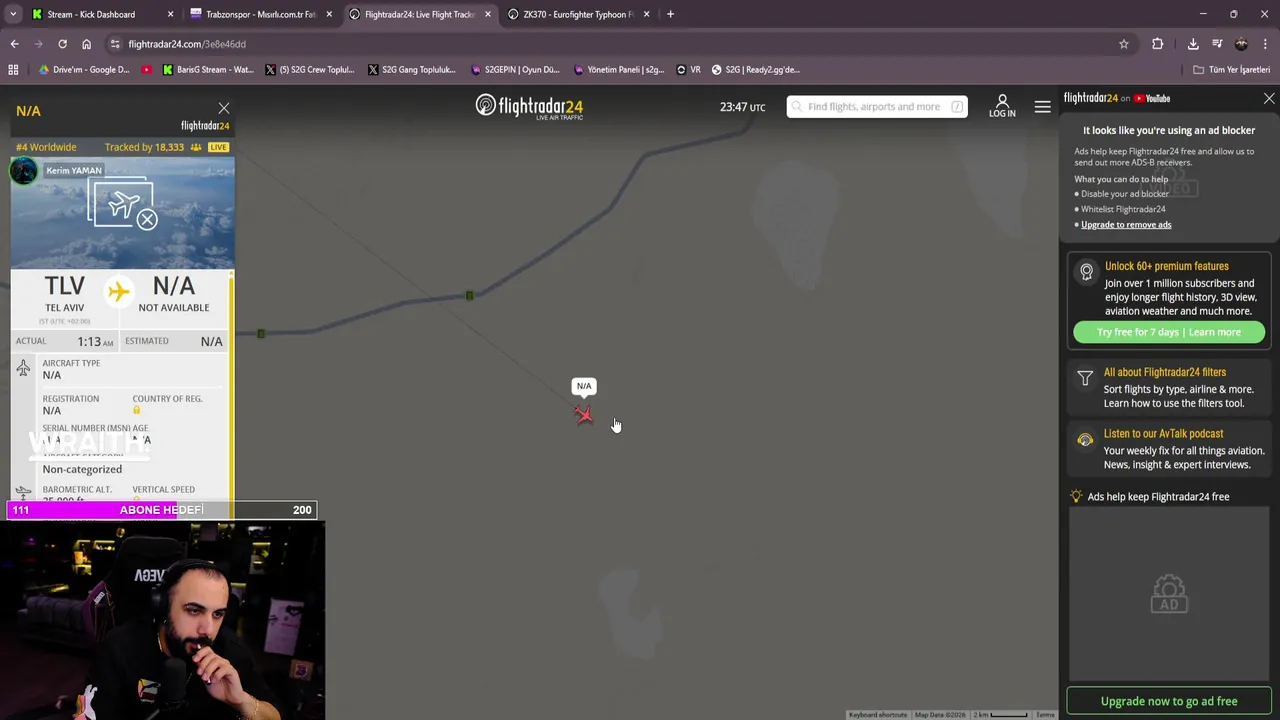Open Tüm Yer İşaretleri bookmarks folder
Viewport: 1280px width, 720px height.
pyautogui.click(x=1231, y=70)
